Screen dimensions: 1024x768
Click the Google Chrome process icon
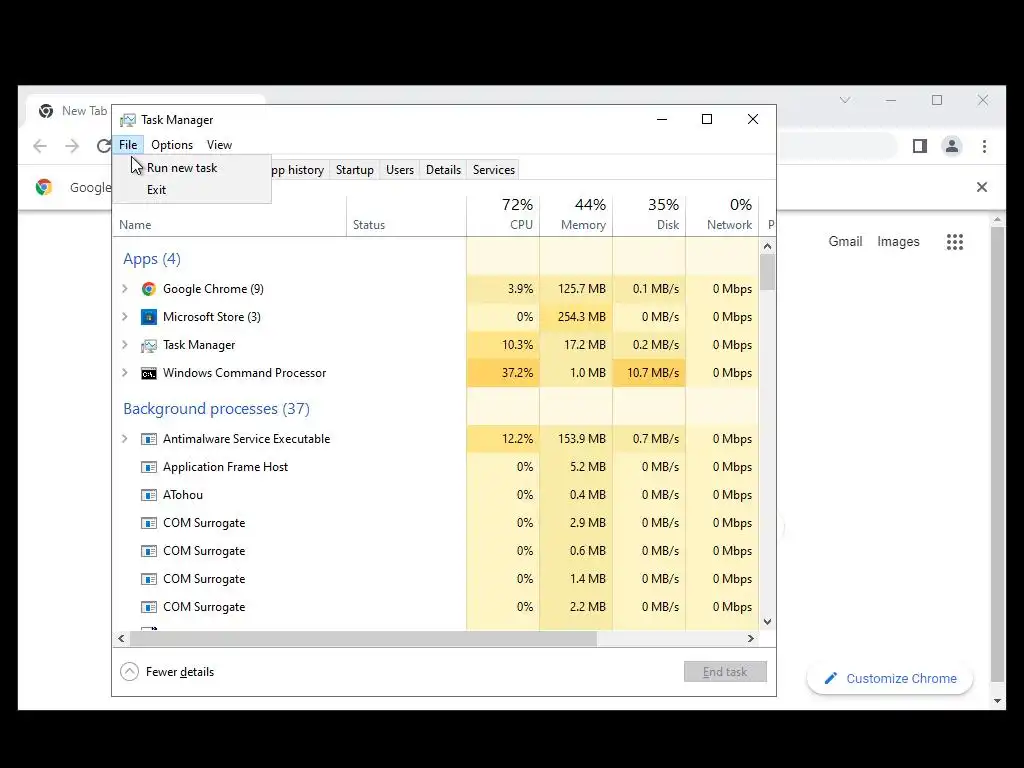coord(149,289)
